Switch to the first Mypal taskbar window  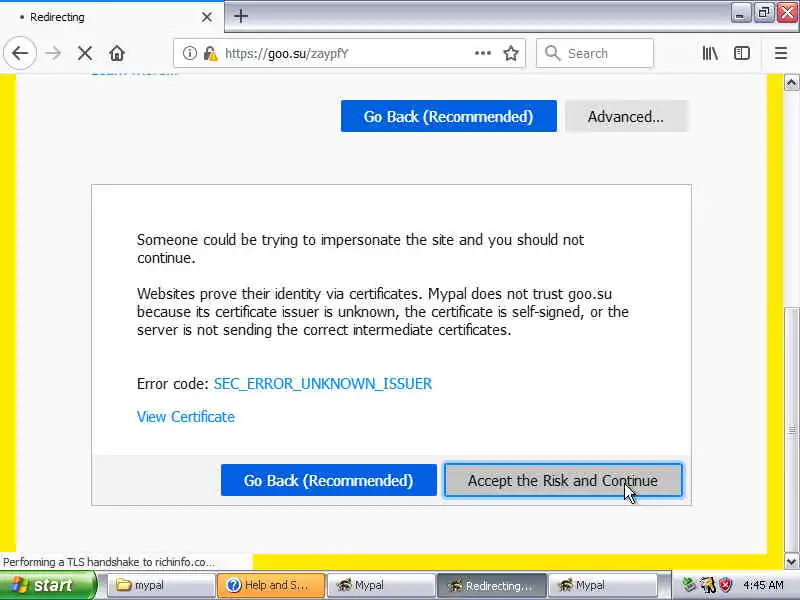[381, 585]
